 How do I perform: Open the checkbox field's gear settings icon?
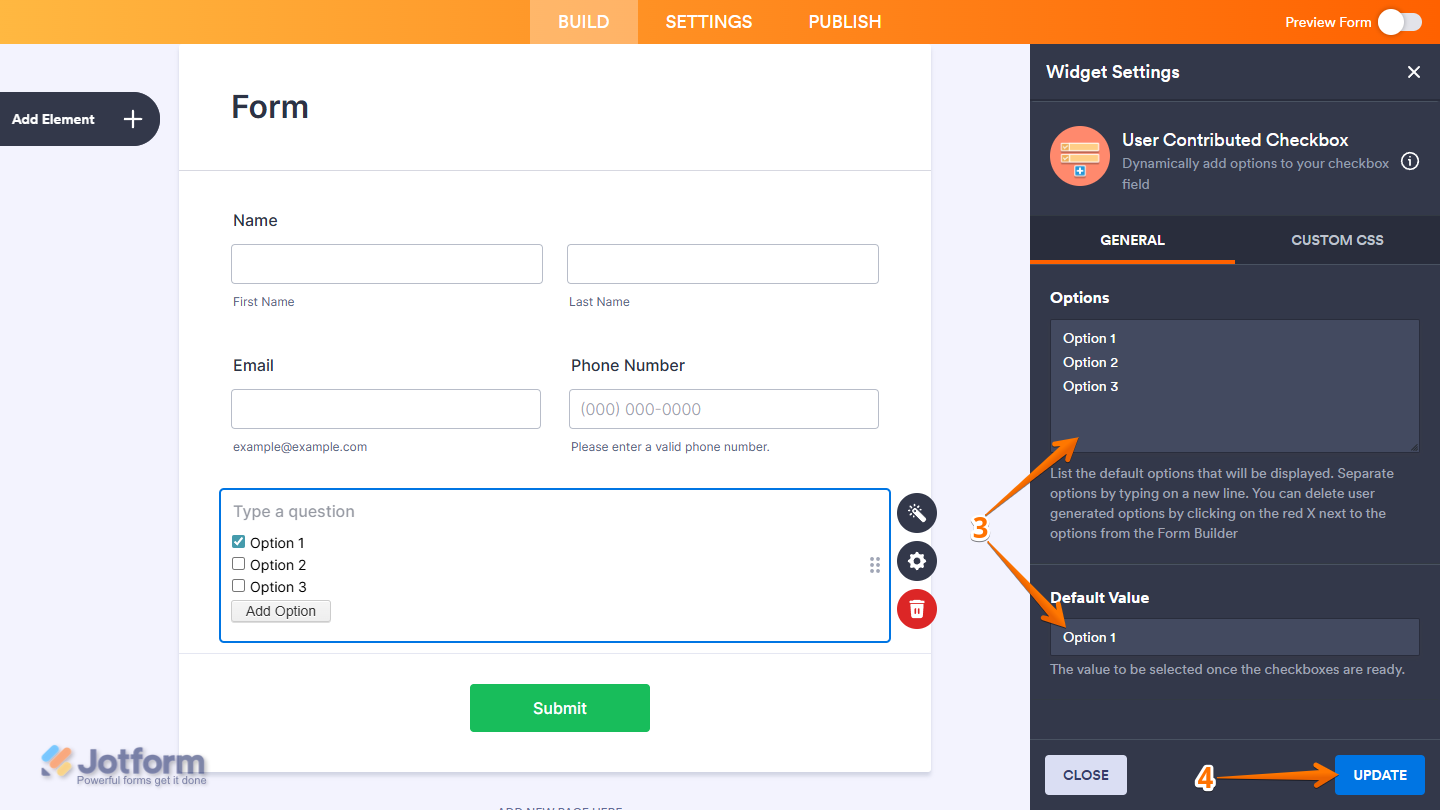(x=916, y=561)
